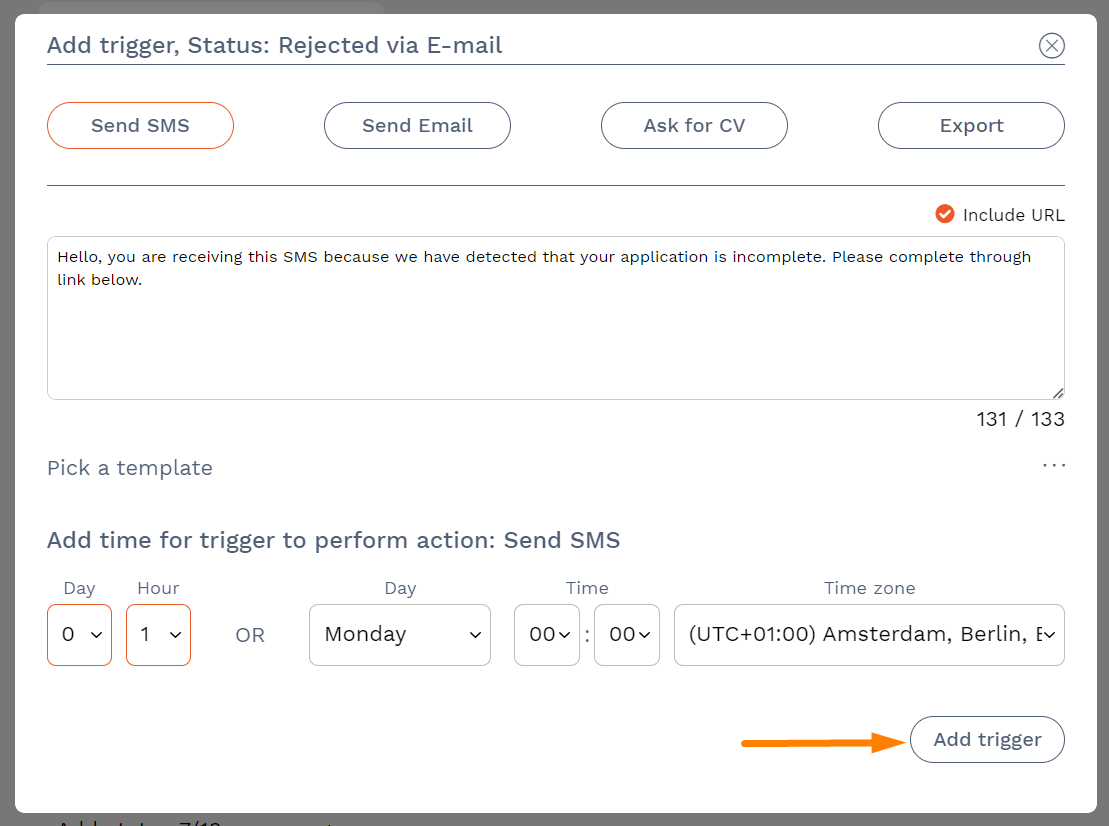The image size is (1109, 826).
Task: Select the Export action option
Action: (971, 126)
